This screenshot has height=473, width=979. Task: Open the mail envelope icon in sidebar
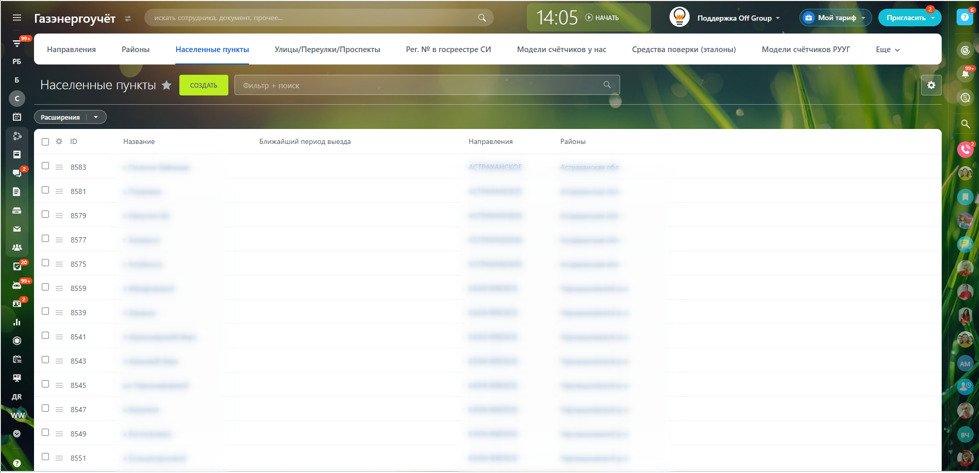[x=17, y=229]
